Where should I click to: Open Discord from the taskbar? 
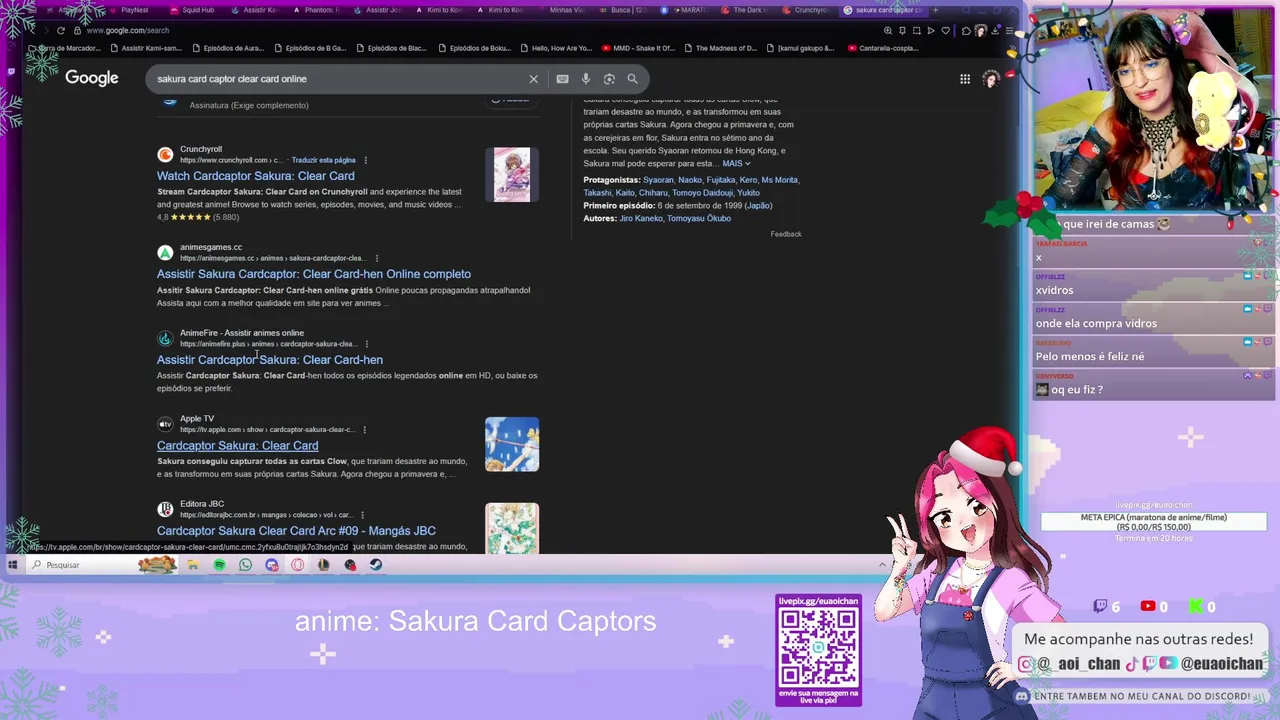(271, 565)
